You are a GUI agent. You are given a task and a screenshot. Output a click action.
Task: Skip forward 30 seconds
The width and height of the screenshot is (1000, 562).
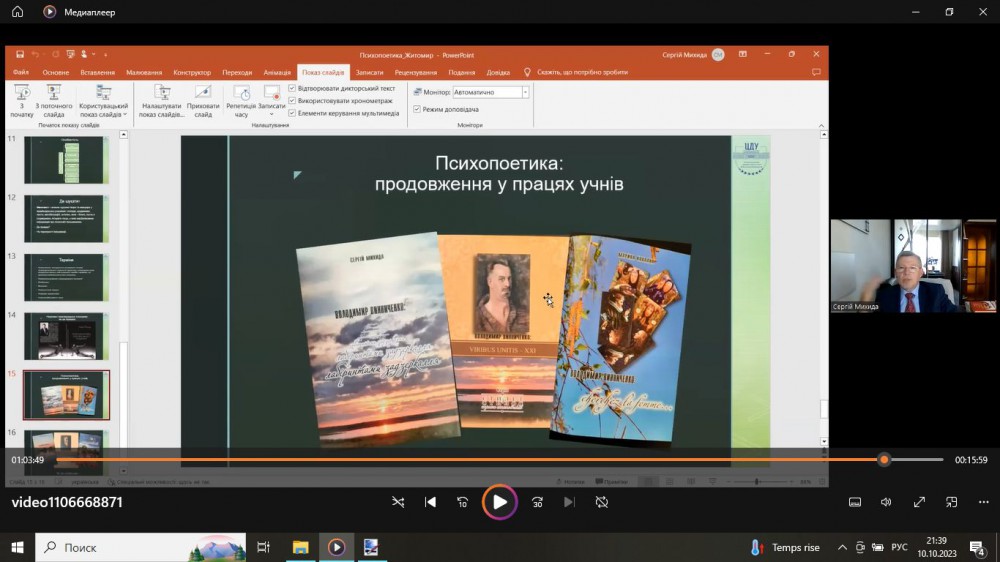coord(537,502)
